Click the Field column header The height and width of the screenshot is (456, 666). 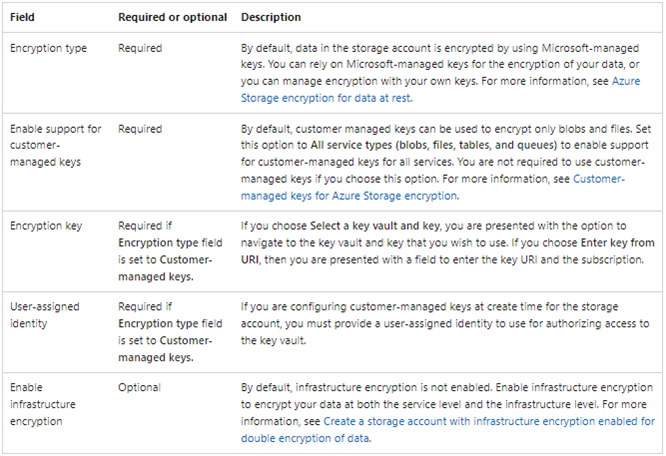coord(25,18)
